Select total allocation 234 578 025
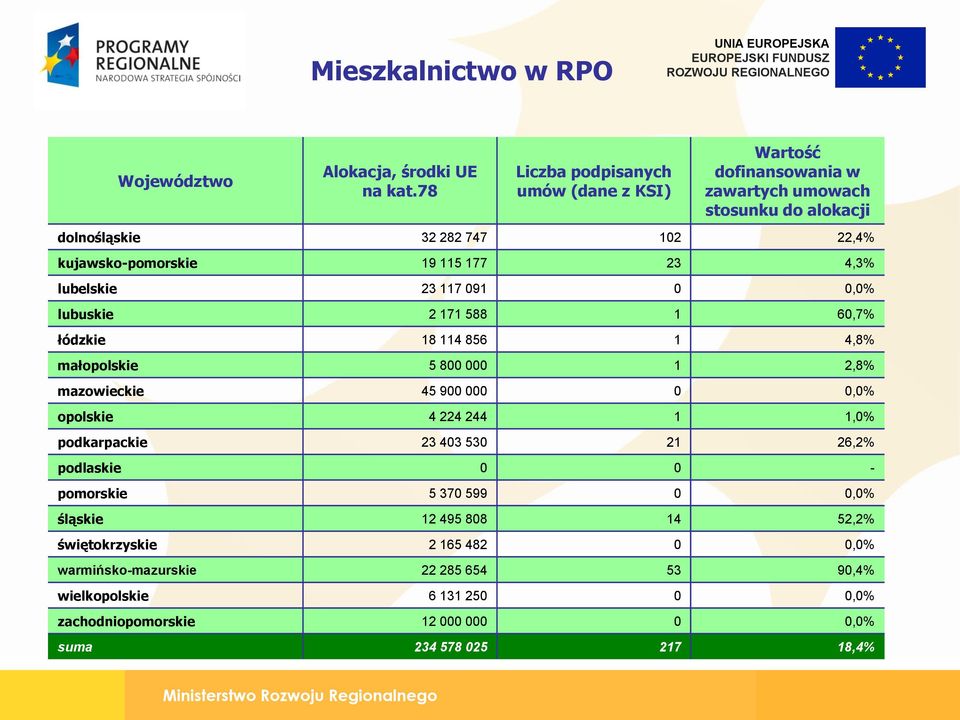Screen dimensions: 960x720 [x=451, y=647]
